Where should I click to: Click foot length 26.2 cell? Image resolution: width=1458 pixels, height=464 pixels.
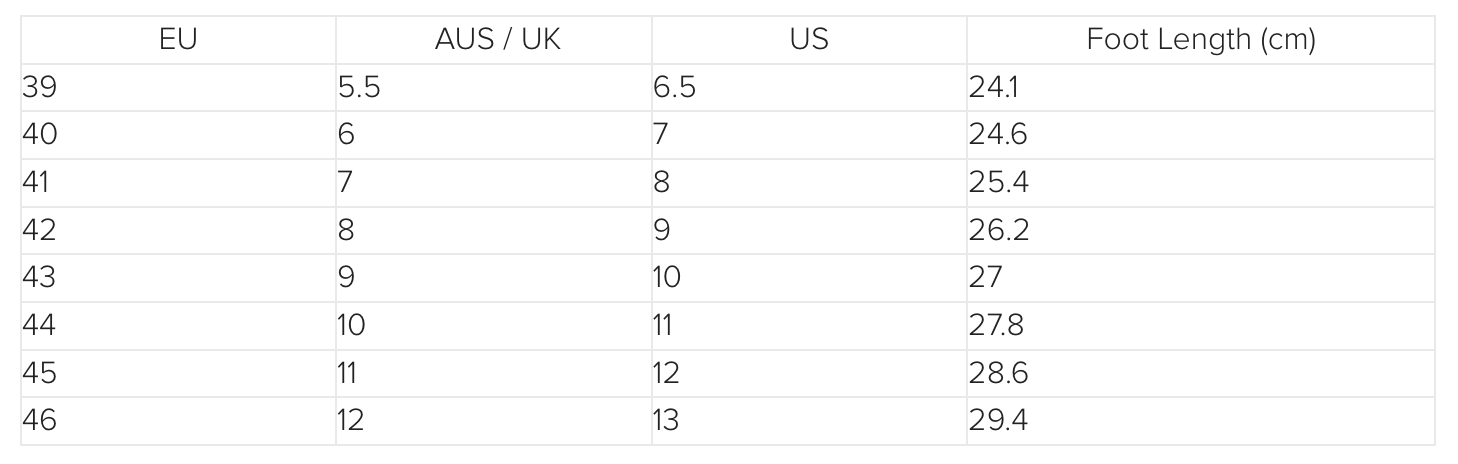click(998, 231)
